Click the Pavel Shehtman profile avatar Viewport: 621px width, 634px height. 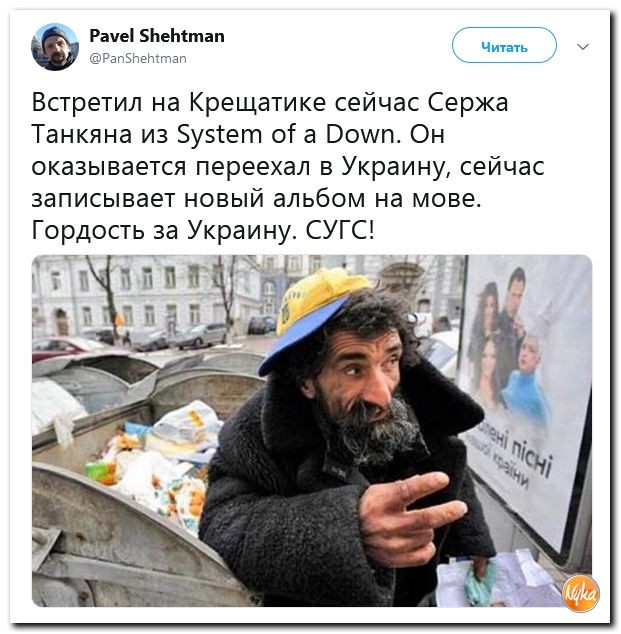pyautogui.click(x=55, y=47)
